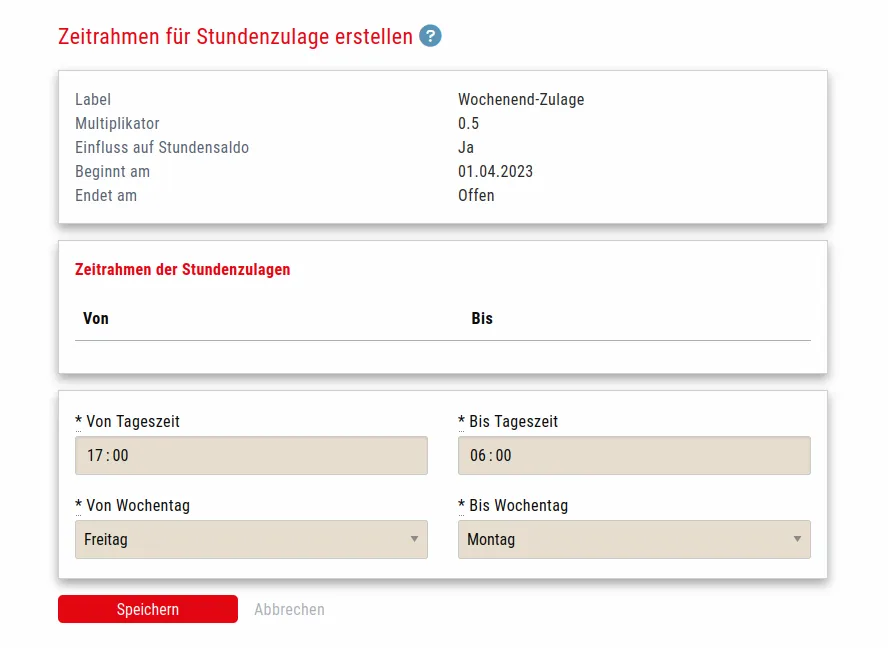The image size is (888, 648).
Task: Select the Freitag entry in Von Wochentag
Action: (104, 539)
